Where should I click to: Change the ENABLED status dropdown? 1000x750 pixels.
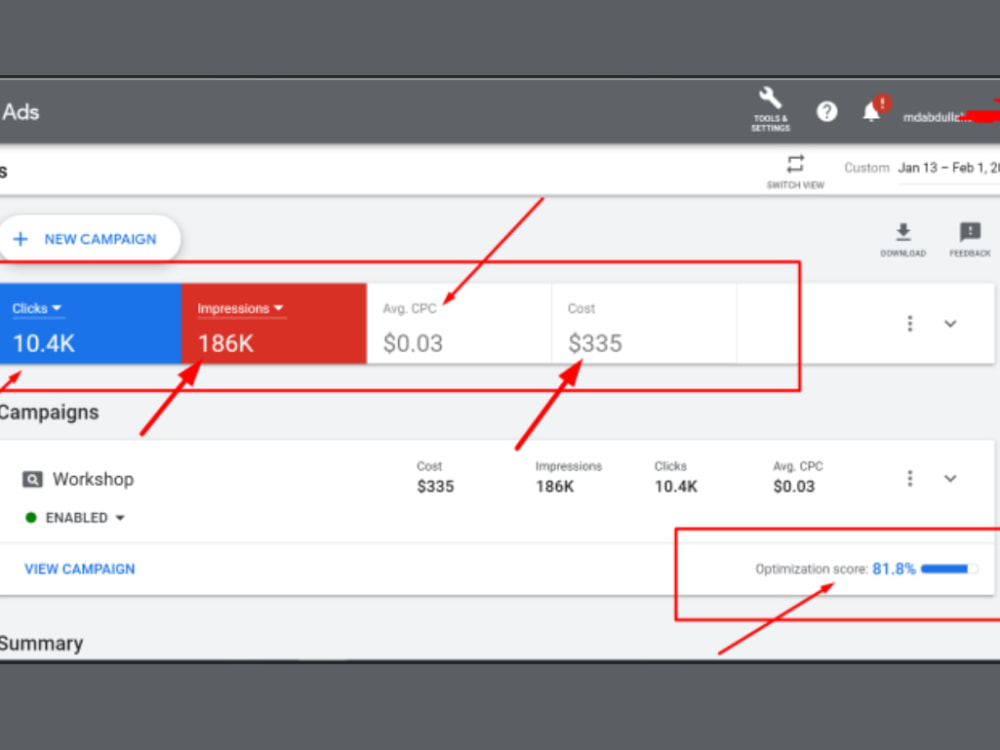tap(84, 517)
